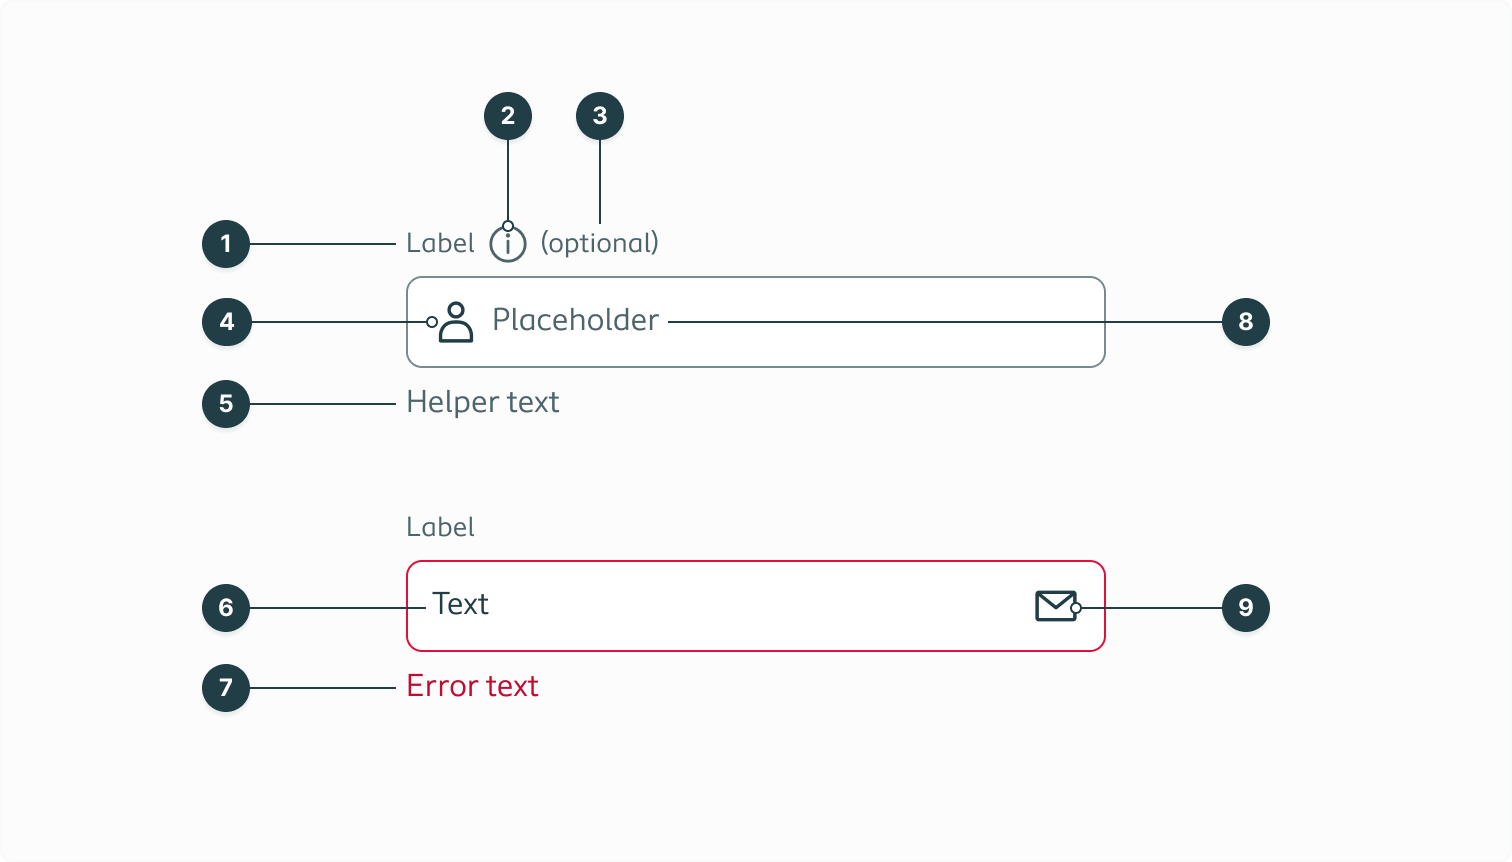
Task: Click the red 'Error text' message
Action: 472,686
